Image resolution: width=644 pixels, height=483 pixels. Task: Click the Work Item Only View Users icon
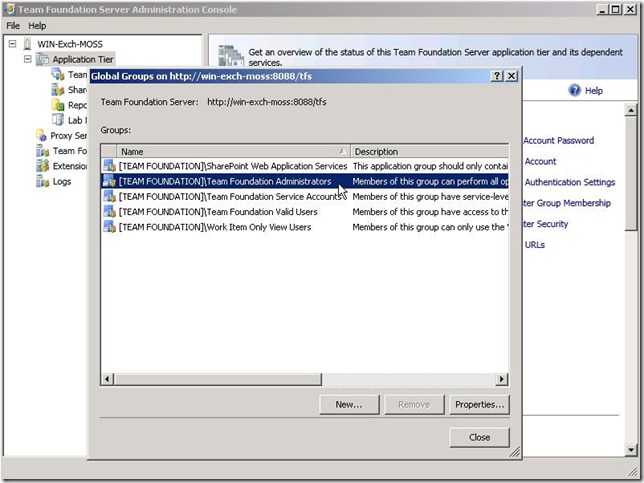click(109, 227)
